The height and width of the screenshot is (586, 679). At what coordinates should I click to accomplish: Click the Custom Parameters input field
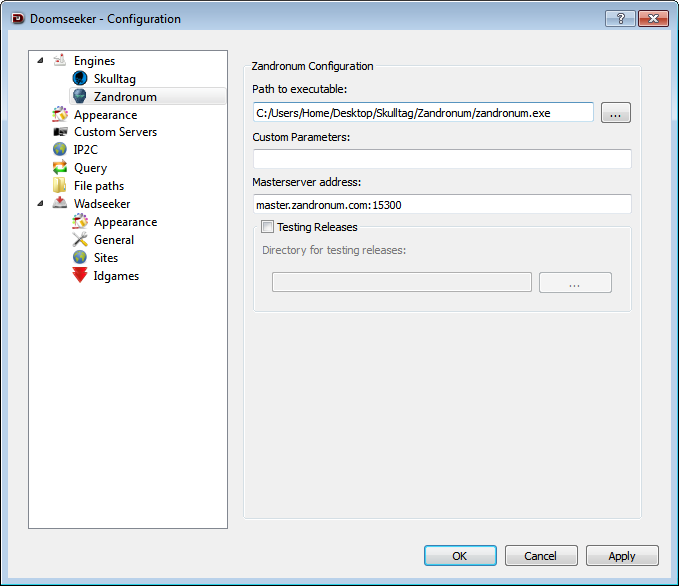click(442, 159)
